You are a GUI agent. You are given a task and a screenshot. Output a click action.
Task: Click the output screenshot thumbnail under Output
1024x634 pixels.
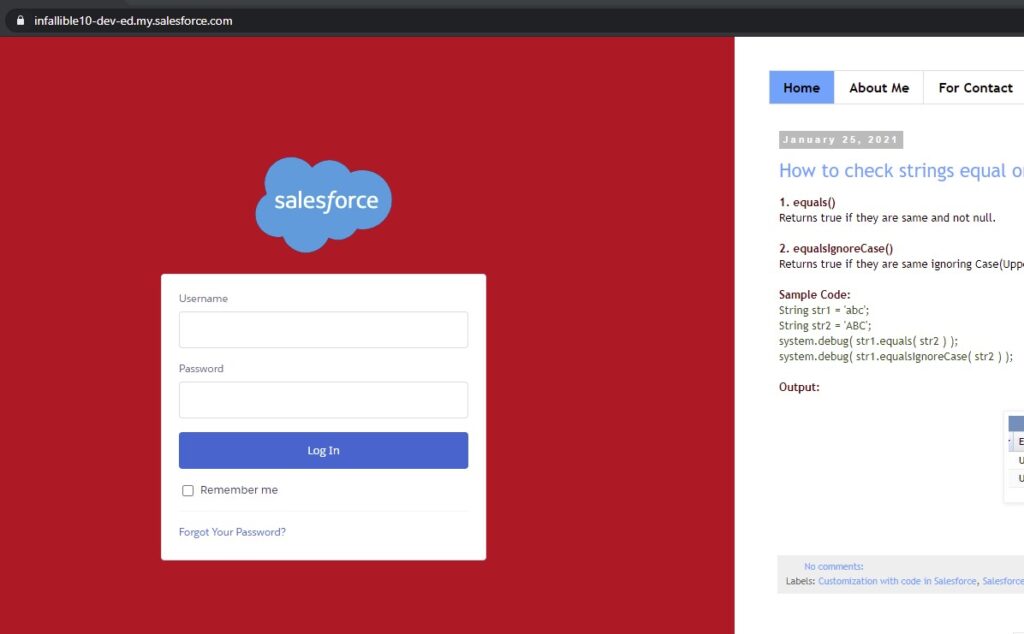point(1014,457)
